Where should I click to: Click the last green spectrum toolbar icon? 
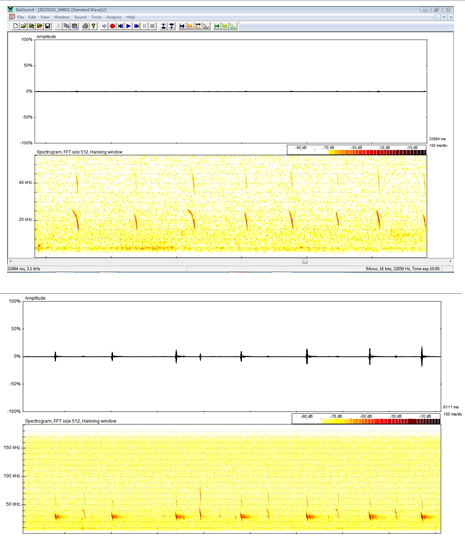233,26
